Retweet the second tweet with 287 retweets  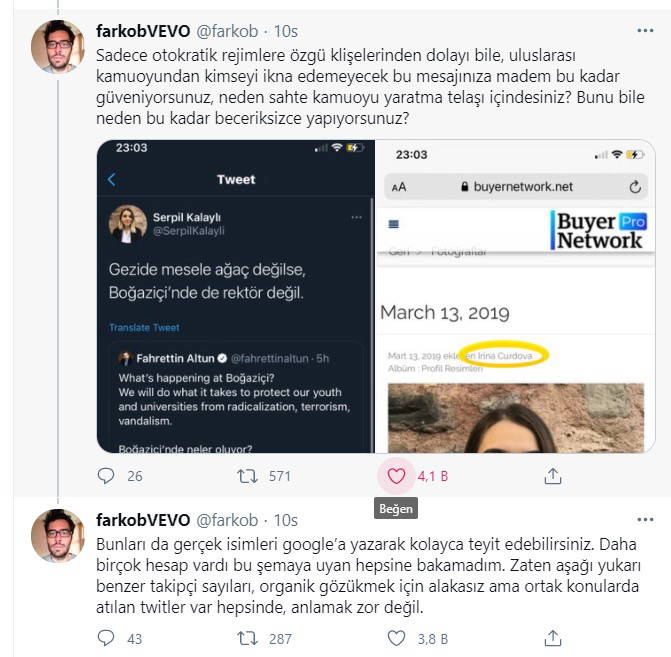click(x=244, y=637)
